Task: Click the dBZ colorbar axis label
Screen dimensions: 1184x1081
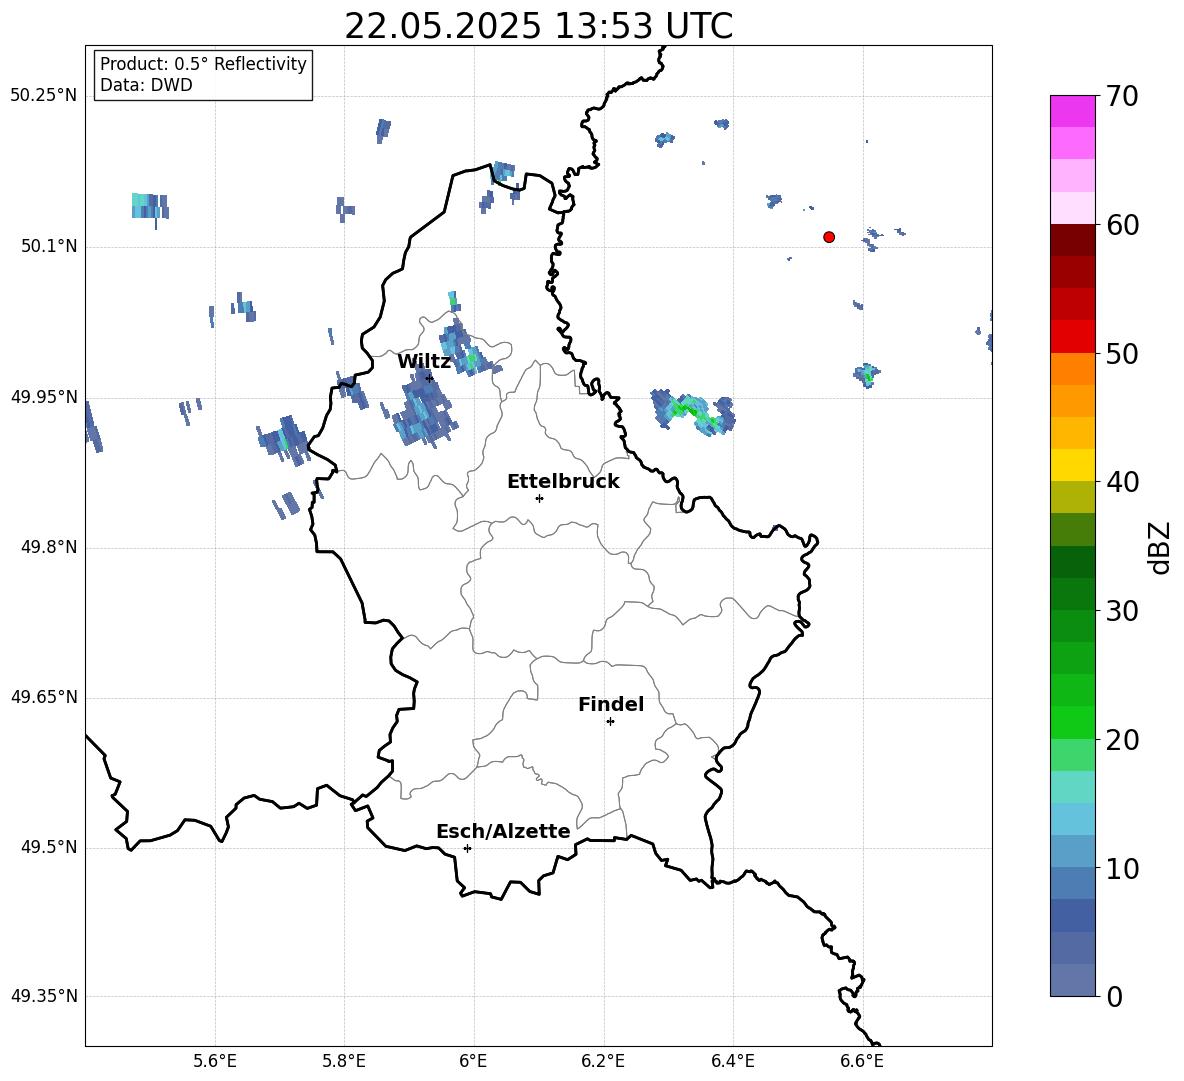Action: pos(1161,547)
